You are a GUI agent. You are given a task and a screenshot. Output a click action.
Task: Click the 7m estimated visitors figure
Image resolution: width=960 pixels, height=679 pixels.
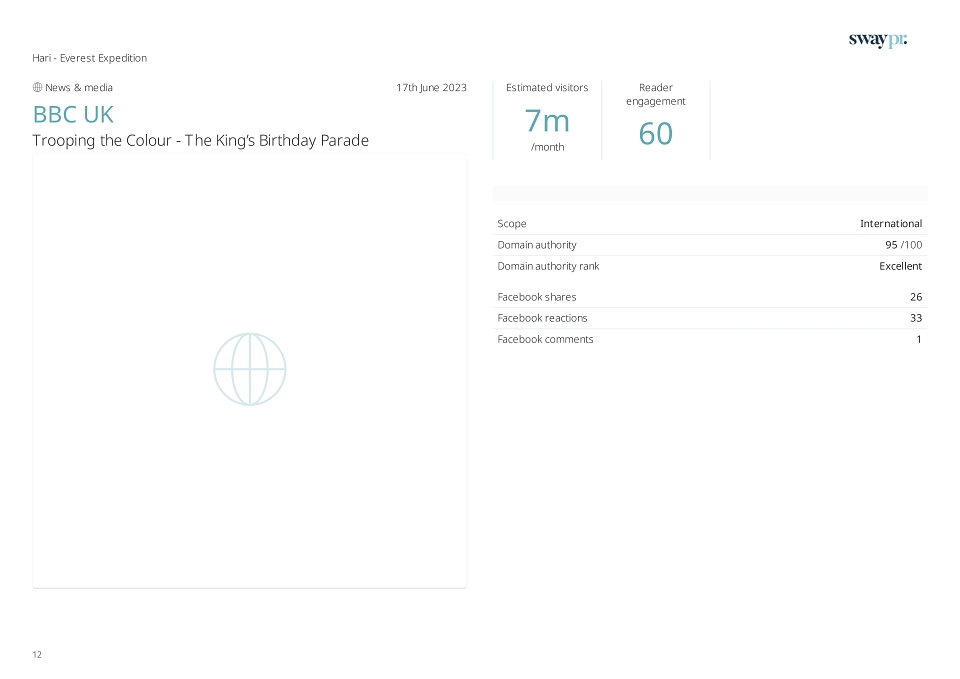pos(547,121)
